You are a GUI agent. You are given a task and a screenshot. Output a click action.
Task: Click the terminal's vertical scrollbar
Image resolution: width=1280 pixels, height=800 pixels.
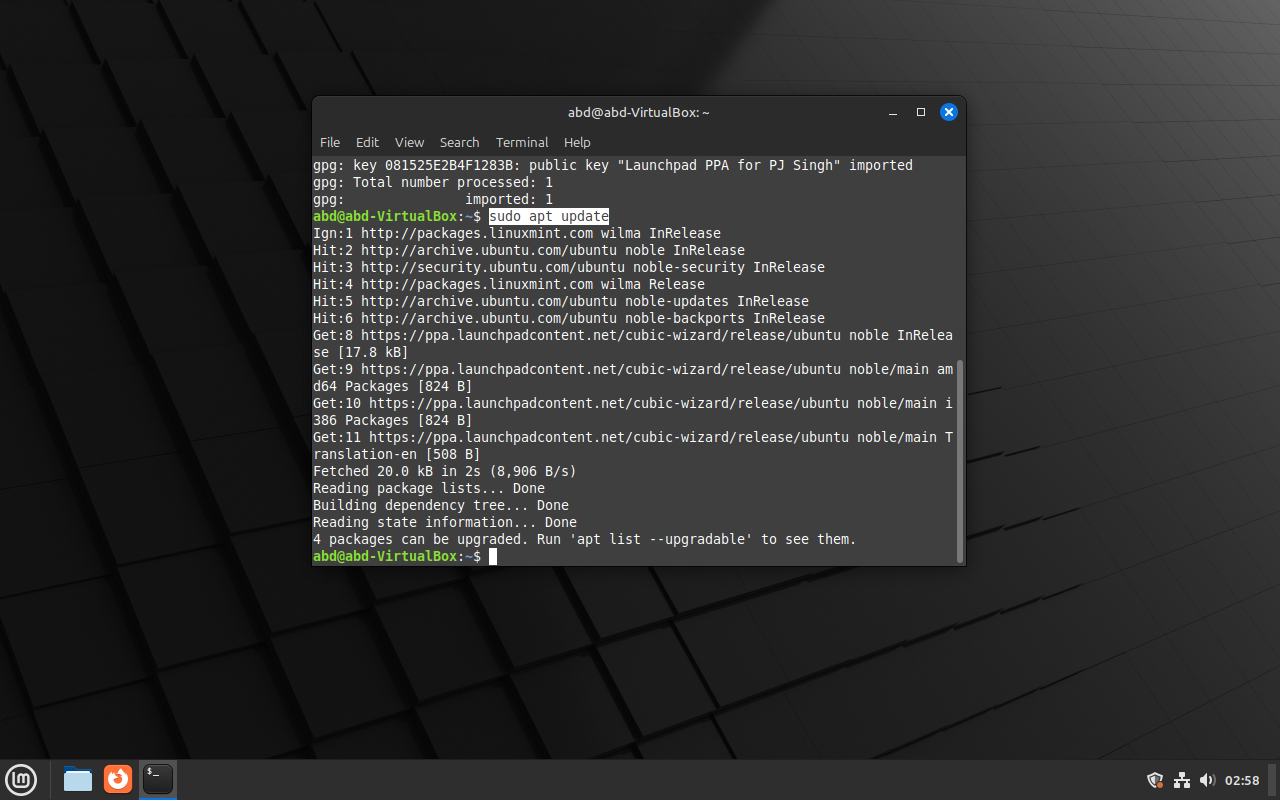pos(960,460)
